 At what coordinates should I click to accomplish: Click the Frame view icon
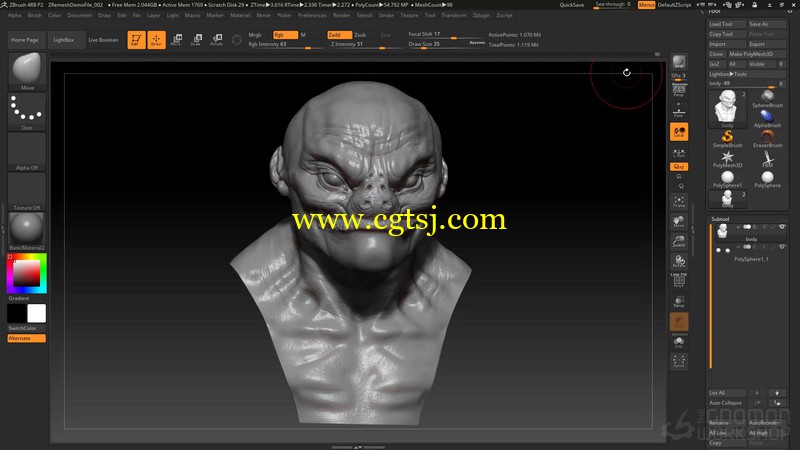(679, 202)
